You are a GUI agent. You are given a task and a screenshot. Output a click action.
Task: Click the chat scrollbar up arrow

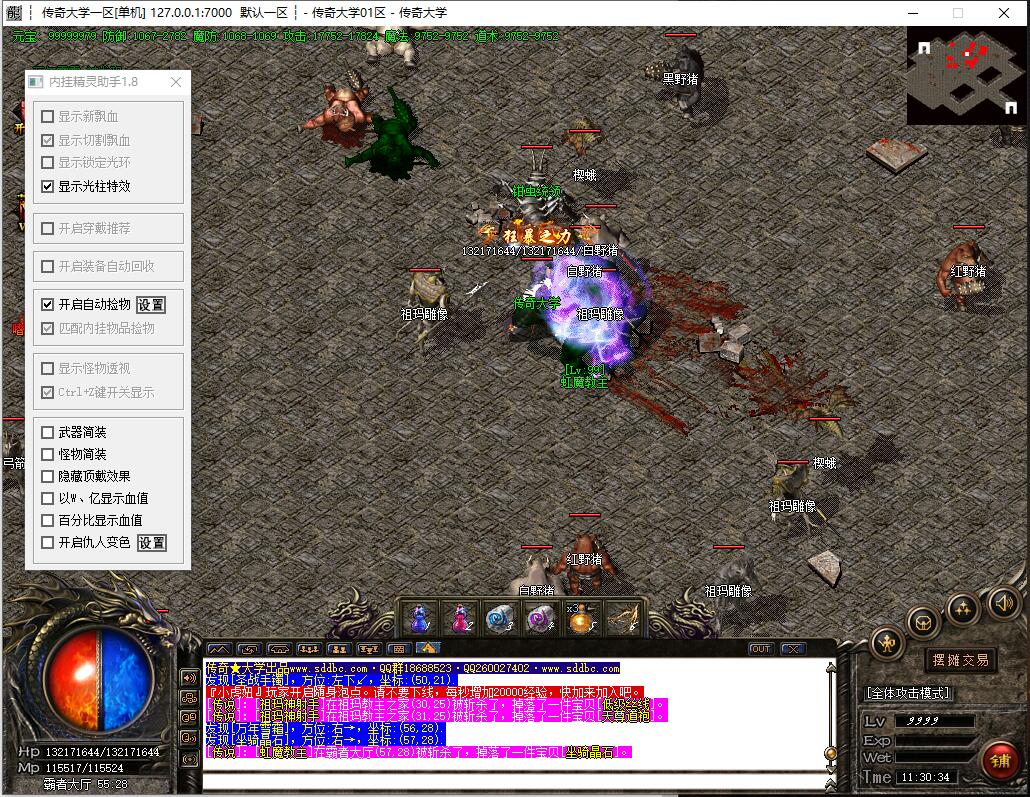click(830, 668)
